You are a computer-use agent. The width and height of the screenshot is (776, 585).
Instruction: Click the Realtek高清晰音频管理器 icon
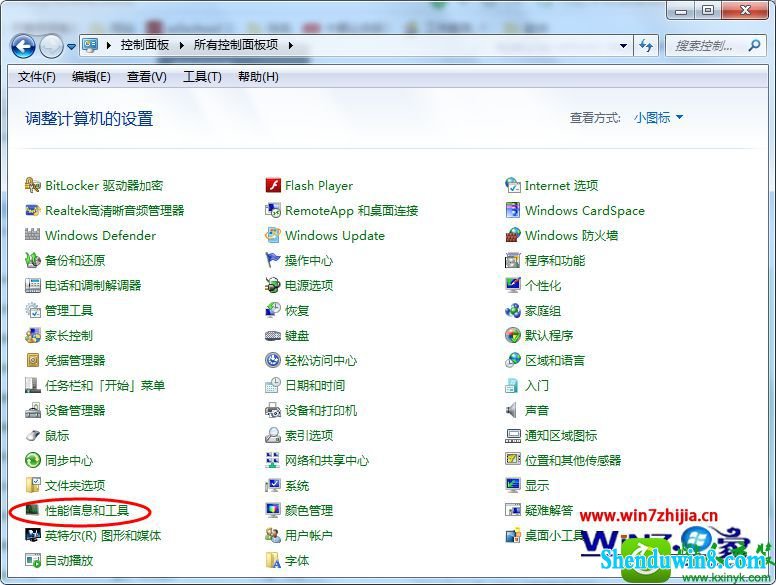[x=33, y=210]
